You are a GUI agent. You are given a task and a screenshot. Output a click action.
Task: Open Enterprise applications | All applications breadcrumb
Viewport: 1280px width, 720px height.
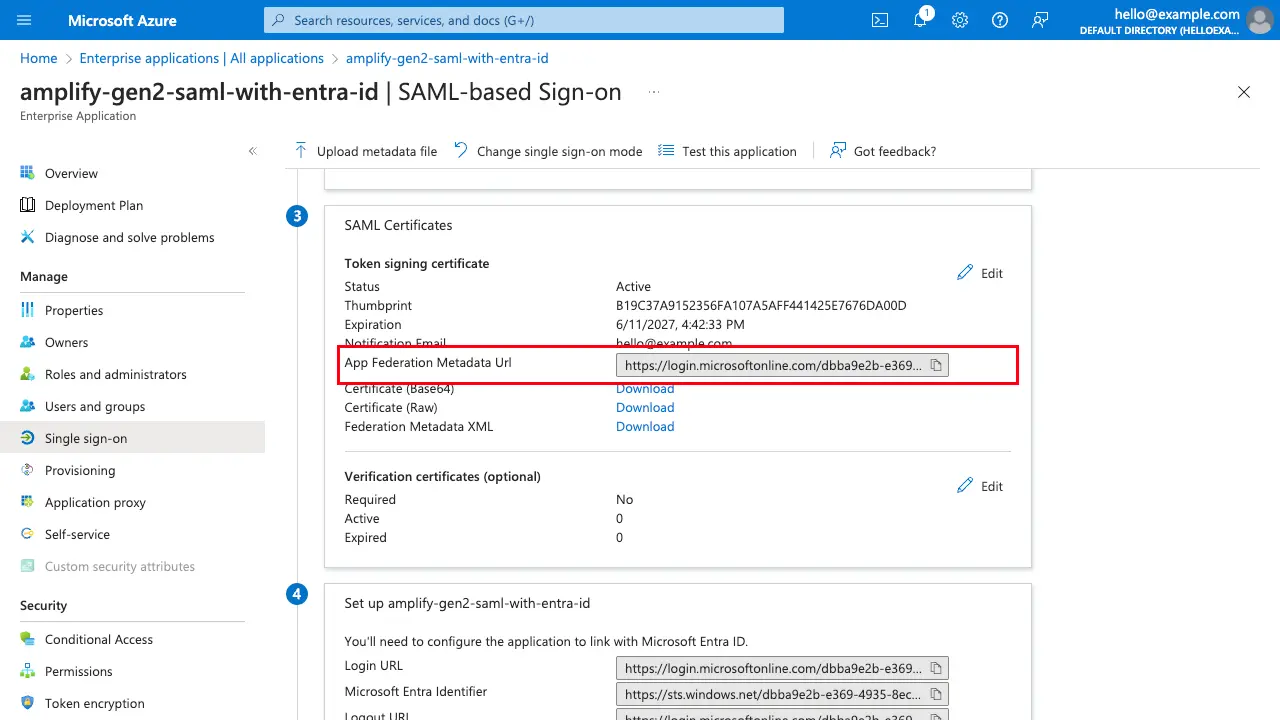point(202,58)
